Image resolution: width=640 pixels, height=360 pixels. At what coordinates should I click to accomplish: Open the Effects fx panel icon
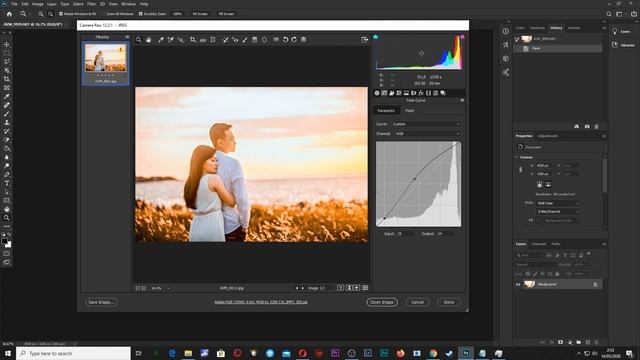click(x=421, y=93)
